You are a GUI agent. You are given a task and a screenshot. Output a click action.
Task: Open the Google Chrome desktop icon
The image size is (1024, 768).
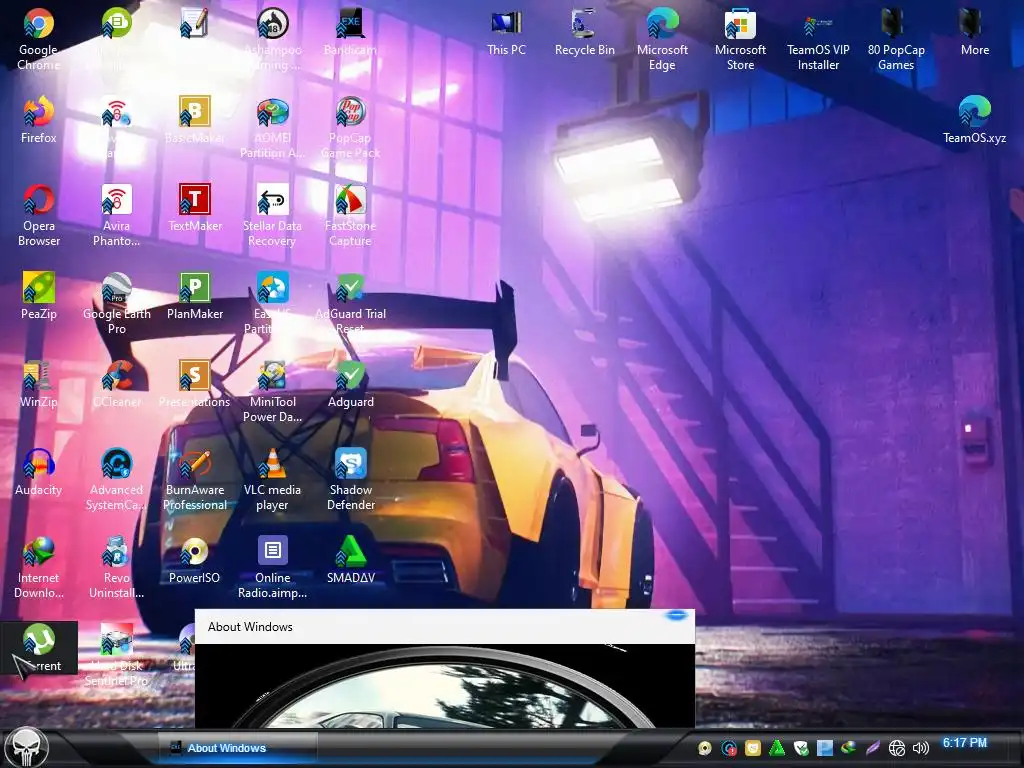coord(39,25)
